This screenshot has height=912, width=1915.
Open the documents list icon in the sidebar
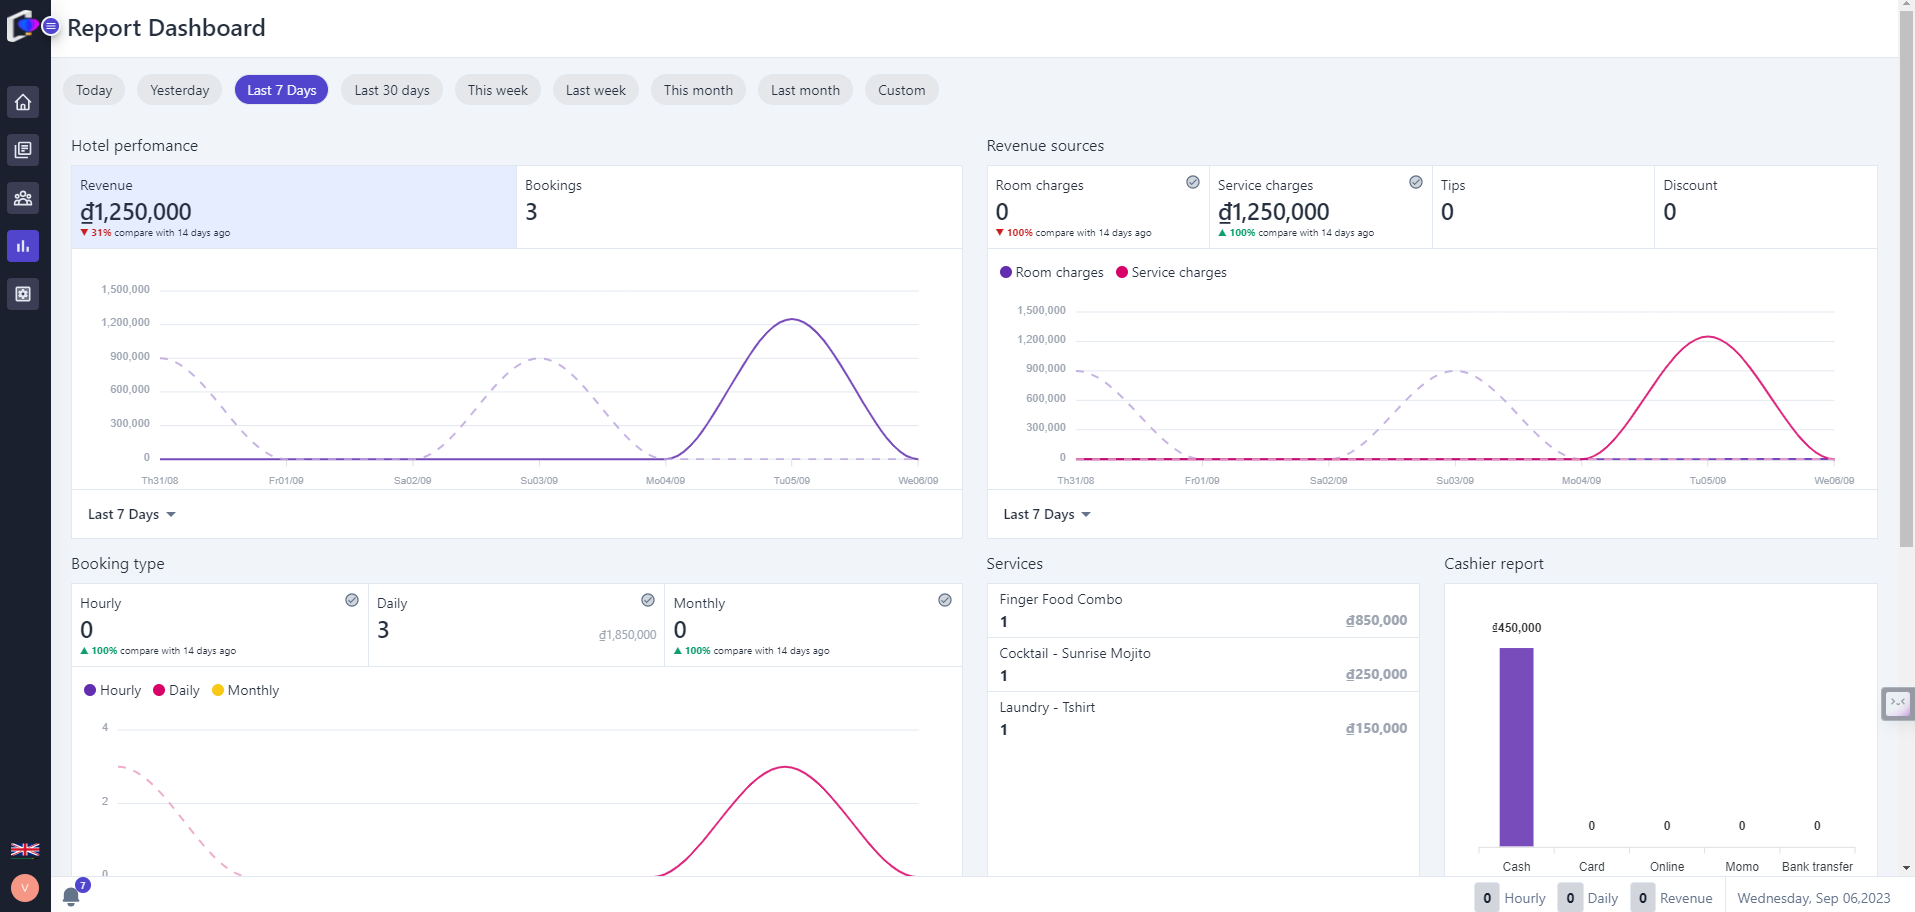(23, 150)
